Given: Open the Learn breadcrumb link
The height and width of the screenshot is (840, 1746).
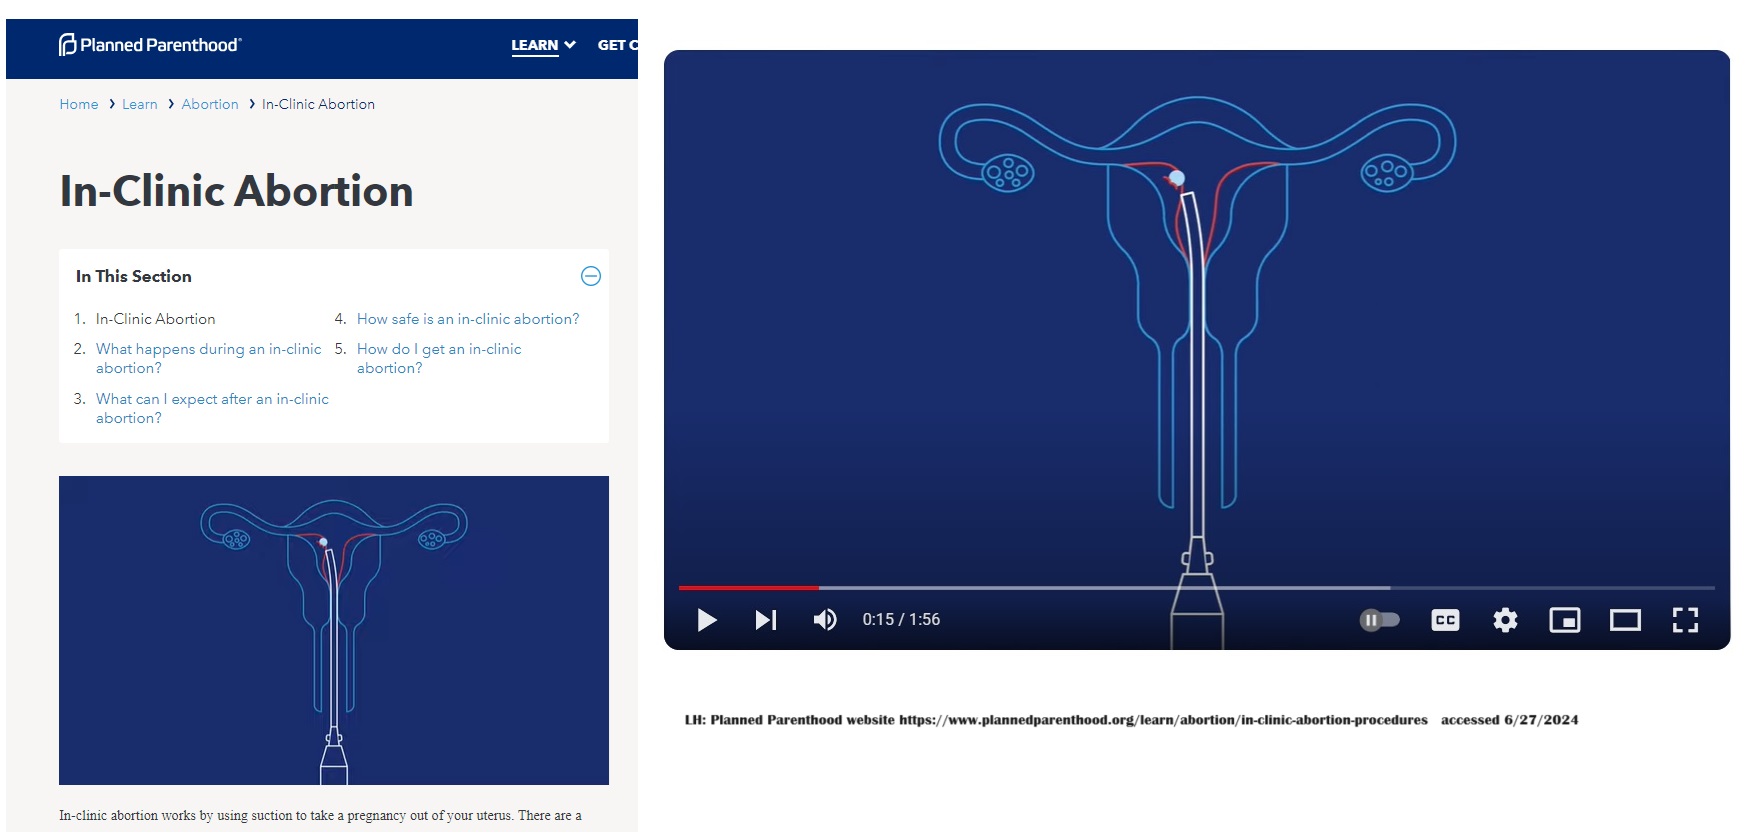Looking at the screenshot, I should pos(140,104).
